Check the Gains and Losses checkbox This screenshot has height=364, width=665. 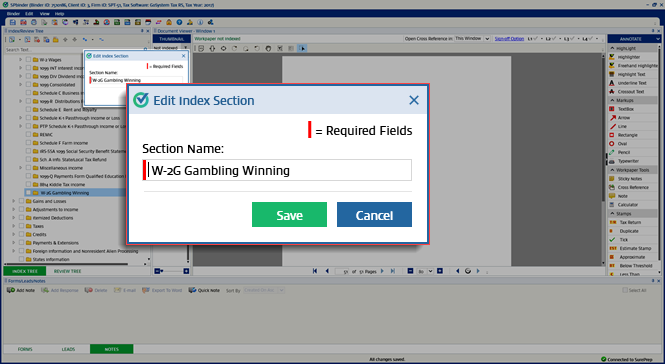click(21, 201)
